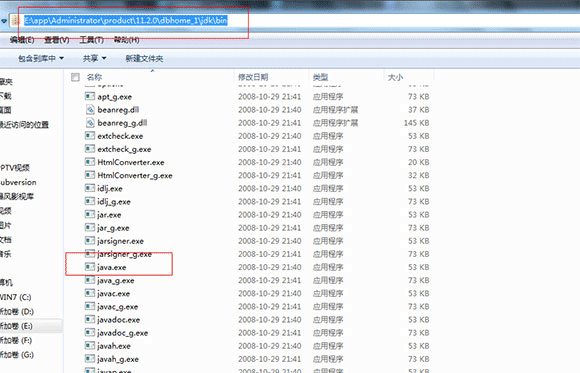
Task: Select the javah_g.exe file name
Action: [118, 359]
